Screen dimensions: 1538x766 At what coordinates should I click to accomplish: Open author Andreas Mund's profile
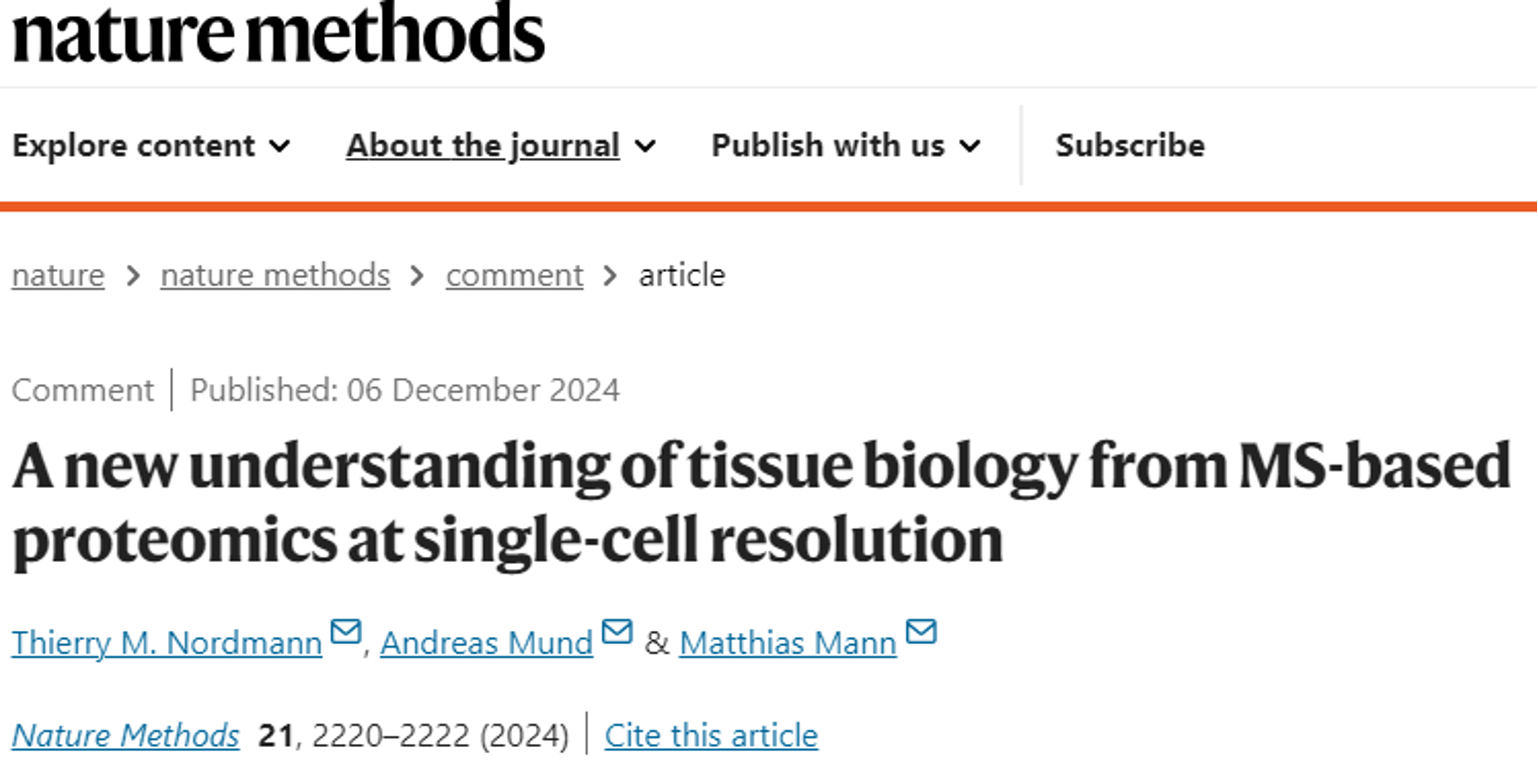click(x=486, y=642)
